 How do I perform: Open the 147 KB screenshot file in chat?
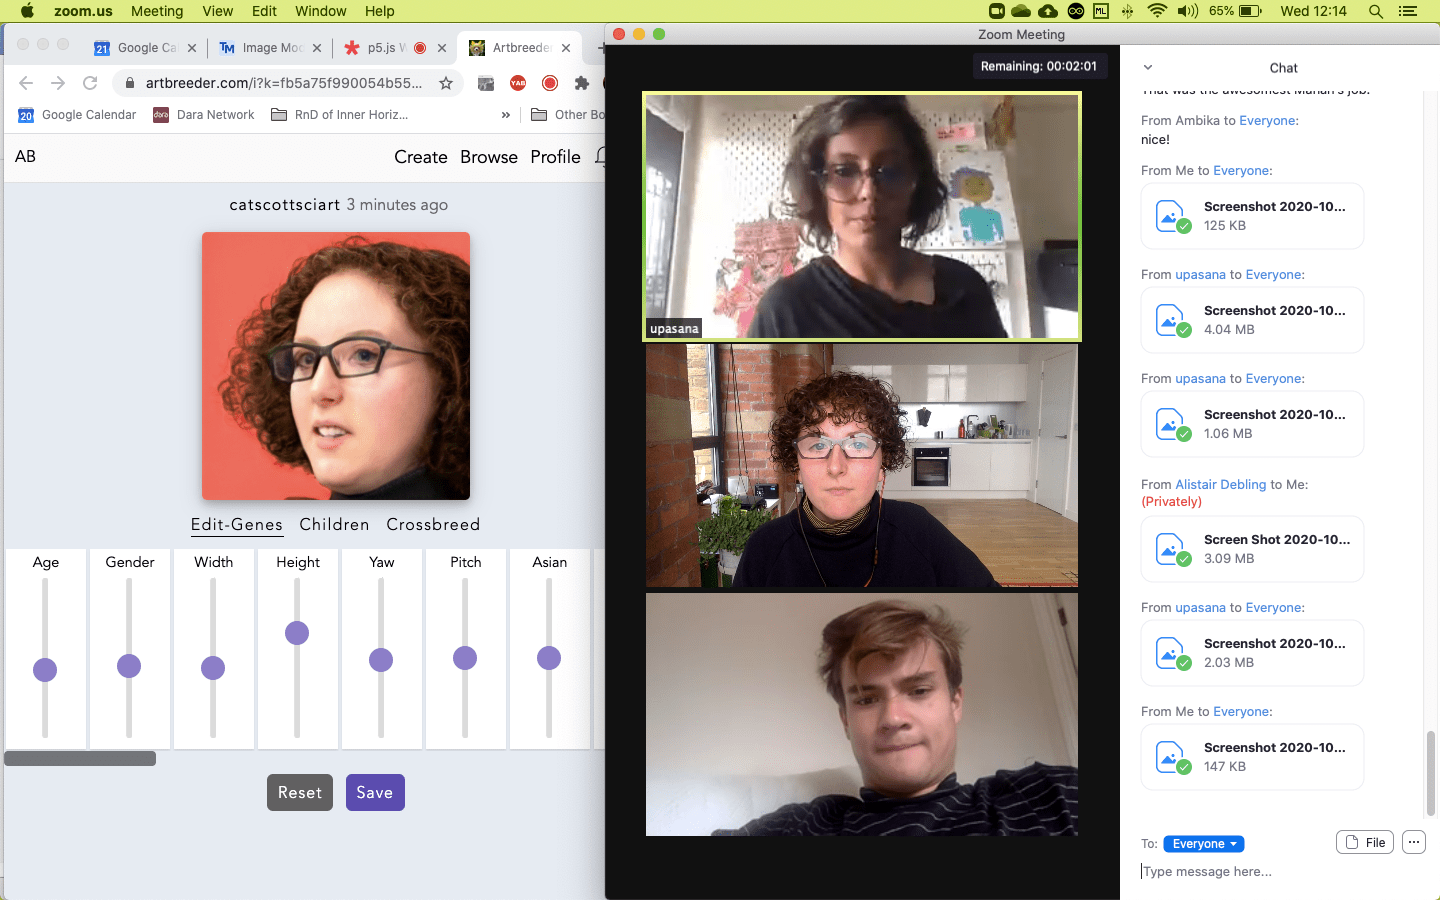[1252, 757]
